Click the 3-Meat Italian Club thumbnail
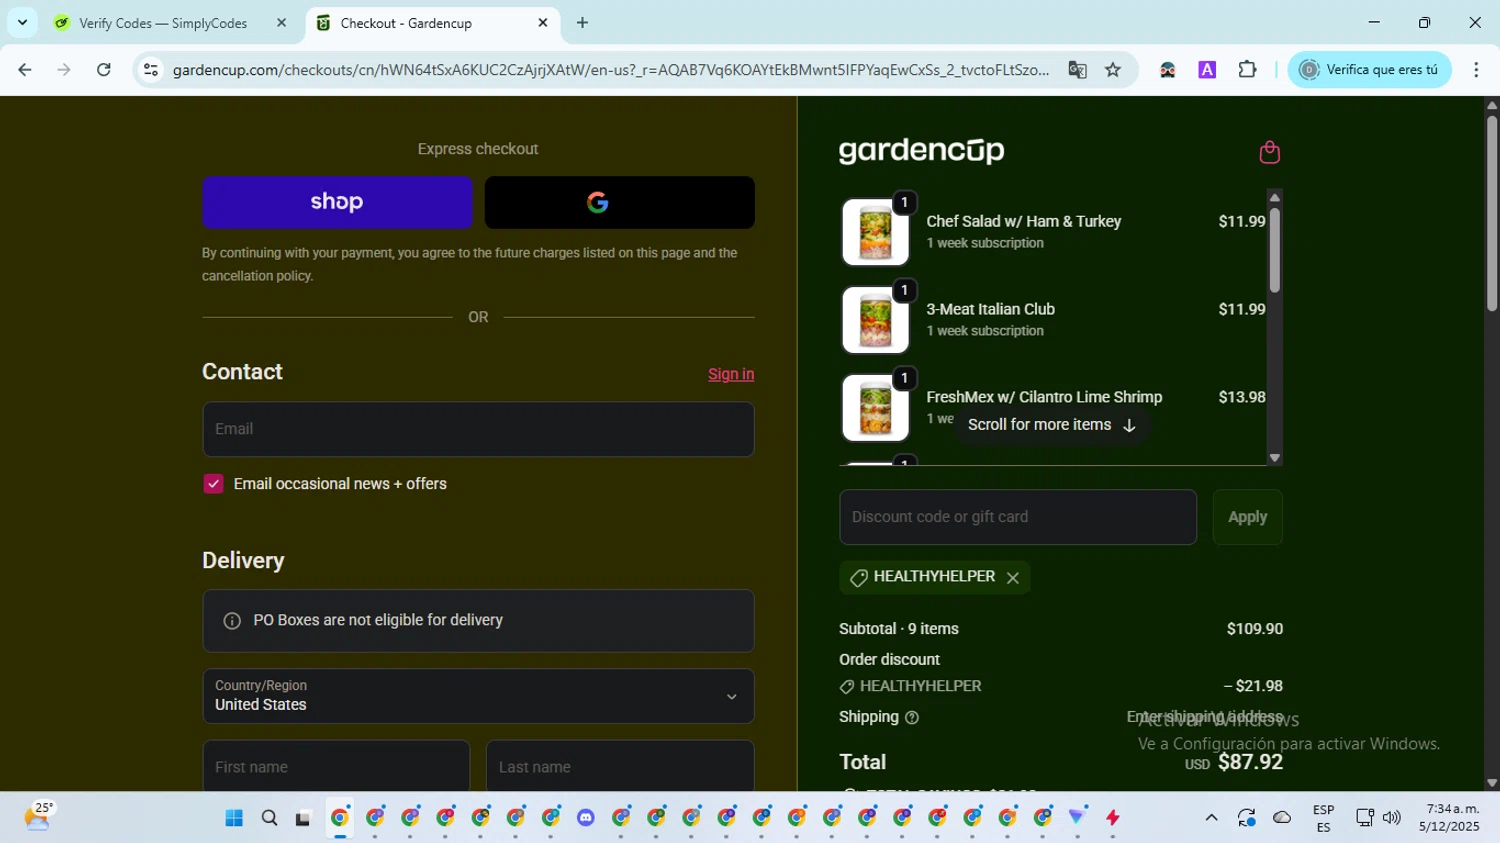Screen dimensions: 1500x843 point(875,320)
